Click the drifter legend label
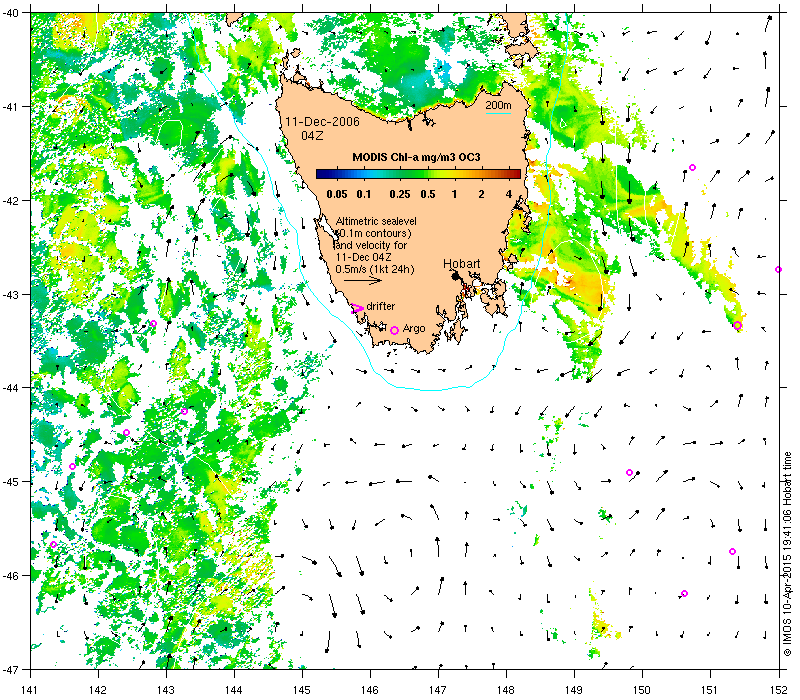The height and width of the screenshot is (700, 800). click(381, 306)
